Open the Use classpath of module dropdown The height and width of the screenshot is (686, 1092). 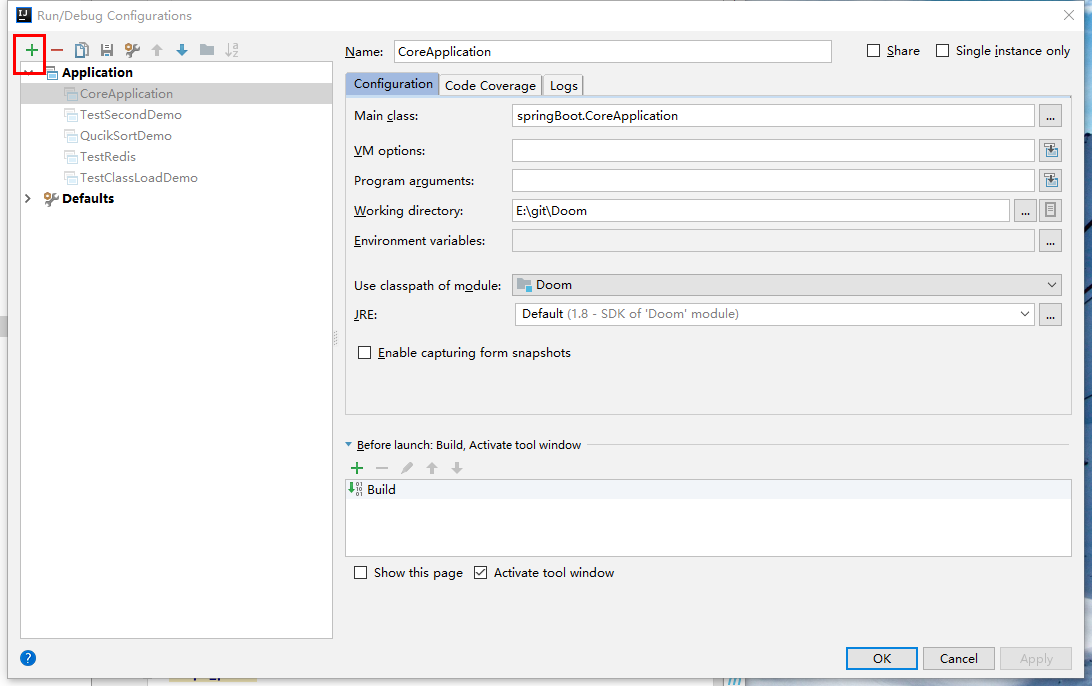point(787,285)
